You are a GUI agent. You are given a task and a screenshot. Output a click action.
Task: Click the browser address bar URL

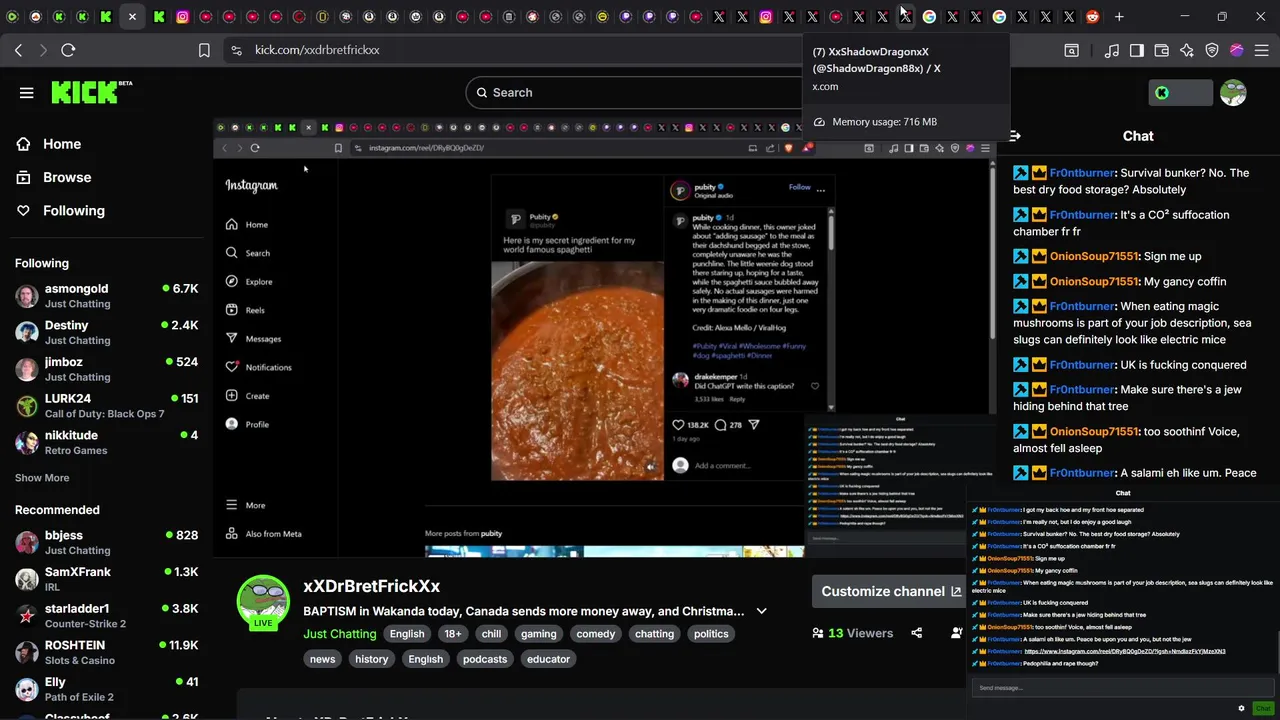317,50
